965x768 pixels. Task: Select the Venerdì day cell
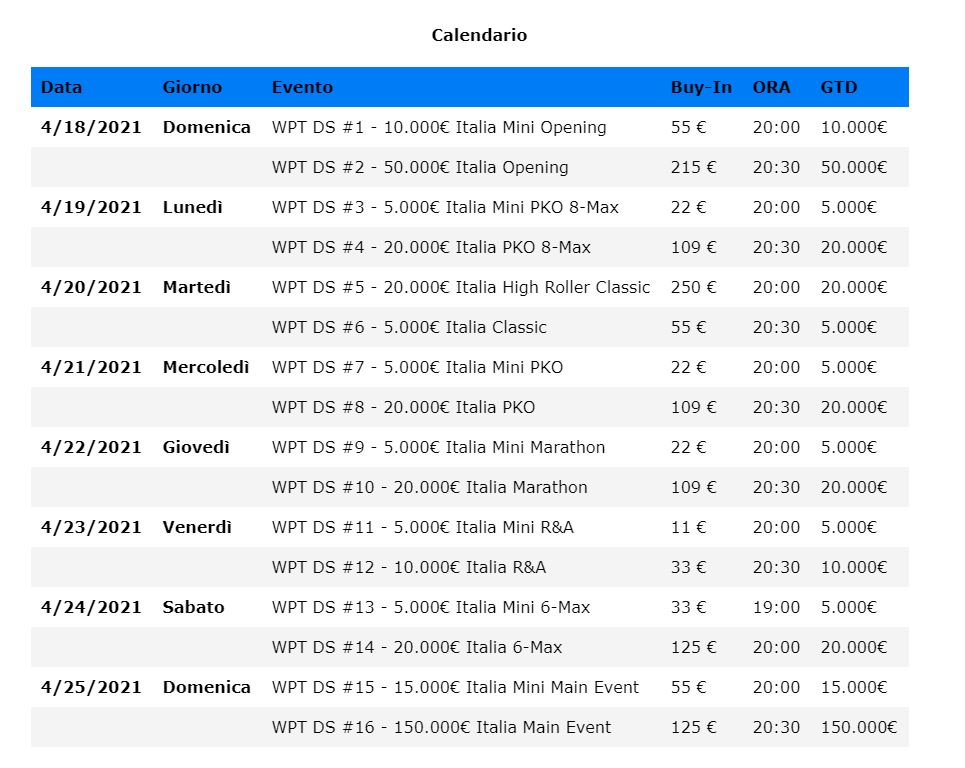pyautogui.click(x=197, y=527)
